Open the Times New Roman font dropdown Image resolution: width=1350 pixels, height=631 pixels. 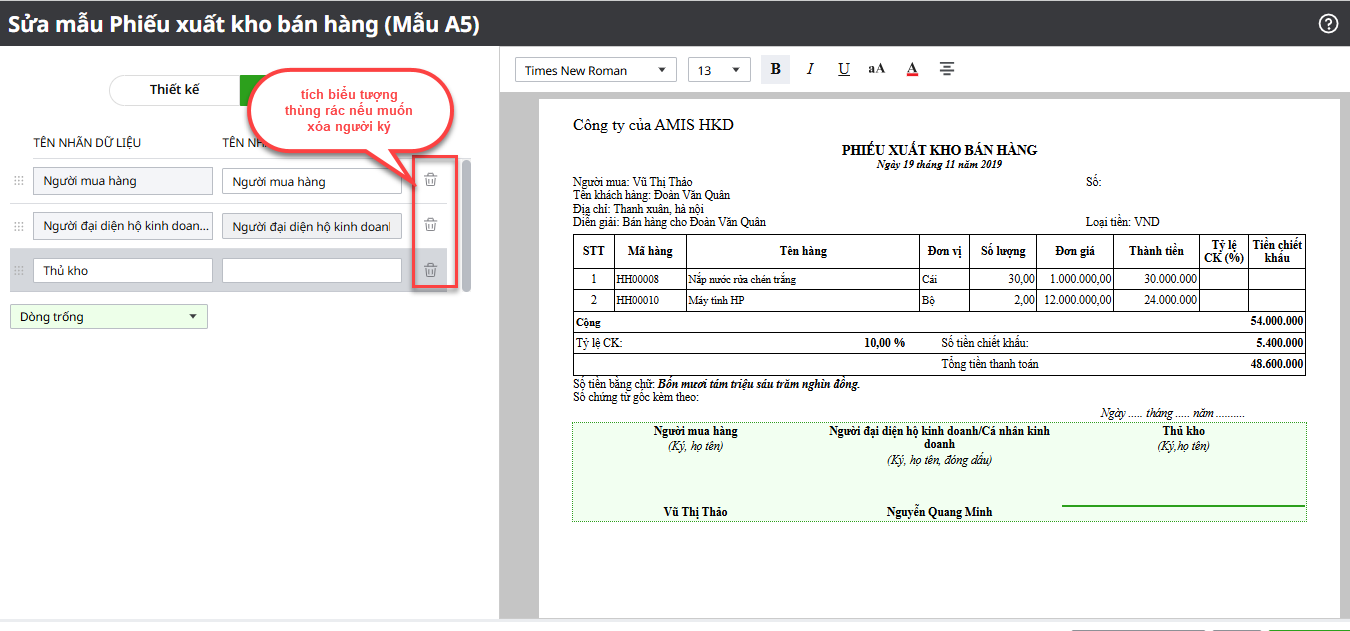point(595,70)
